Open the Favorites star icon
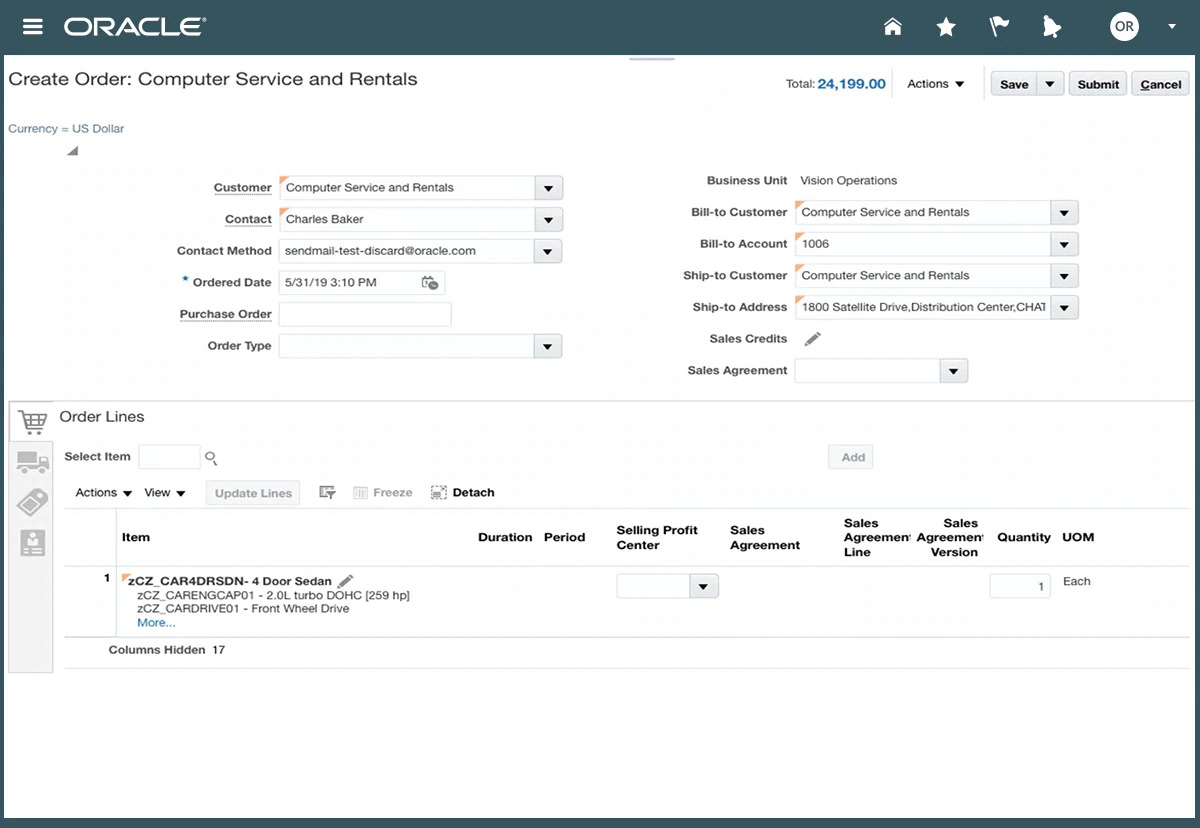 click(946, 27)
